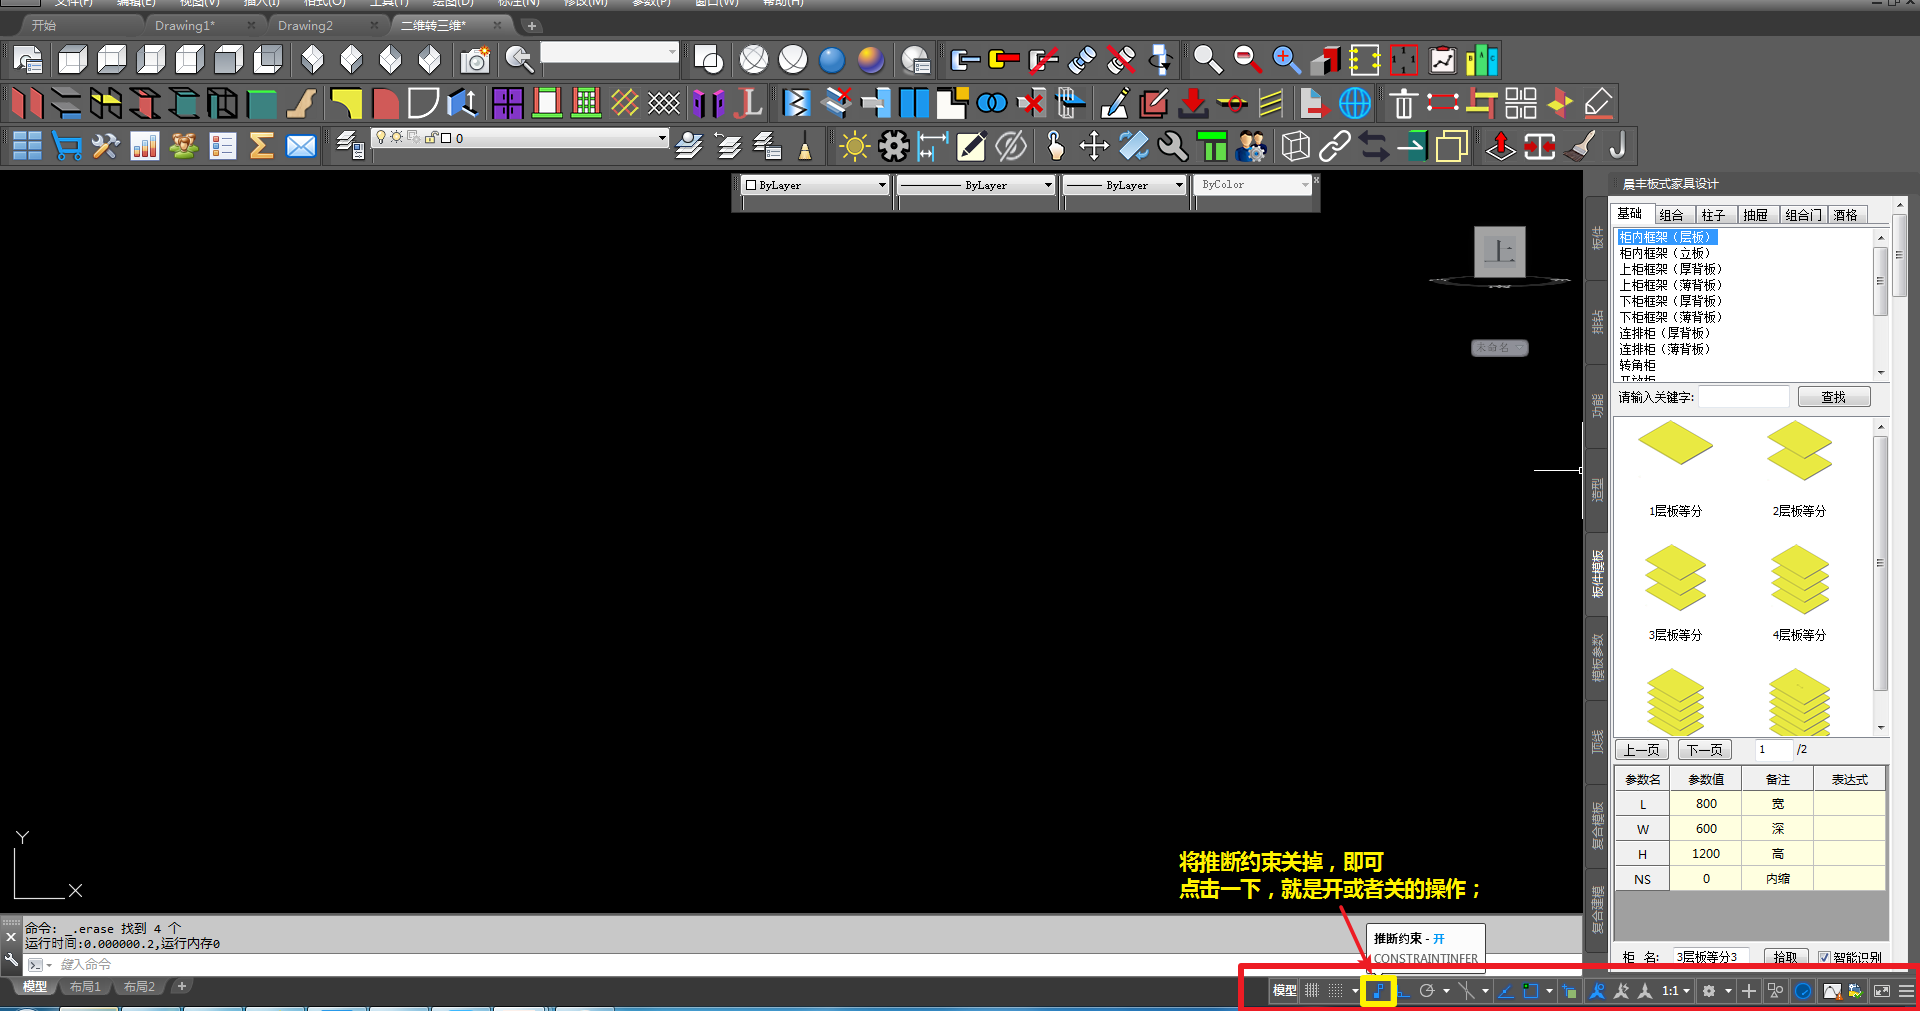The image size is (1920, 1011).
Task: Select the blue shaded sphere visual style
Action: point(832,61)
